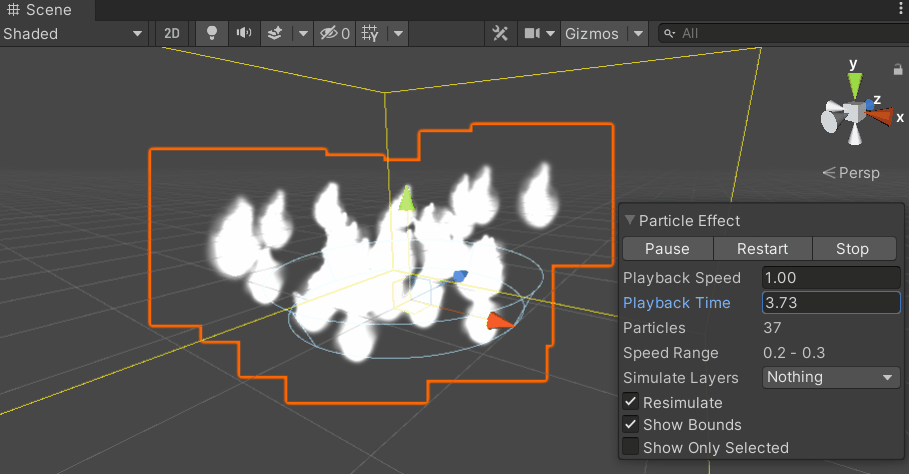The height and width of the screenshot is (474, 909).
Task: Toggle 2D view mode
Action: (x=172, y=34)
